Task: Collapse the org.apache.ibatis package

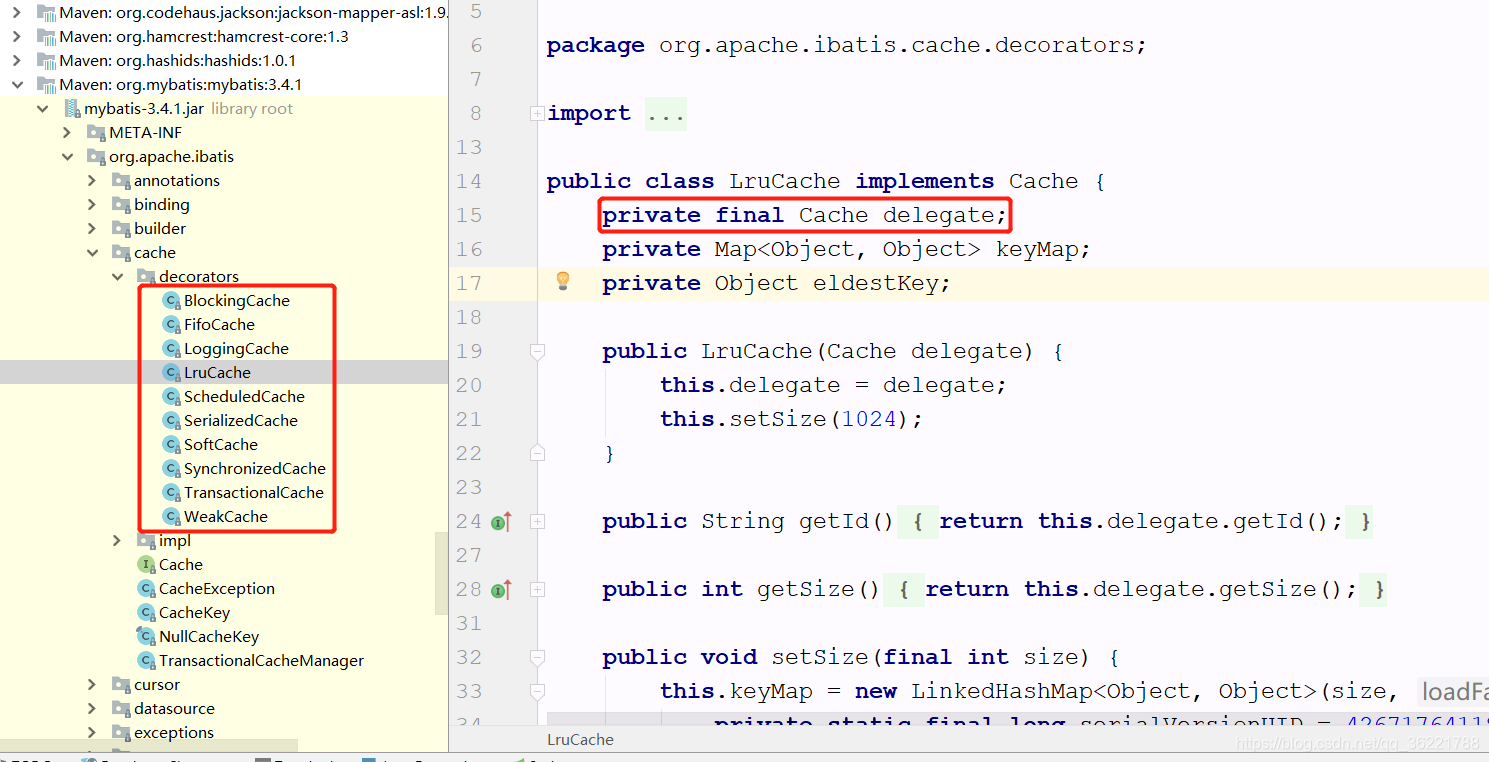Action: coord(68,156)
